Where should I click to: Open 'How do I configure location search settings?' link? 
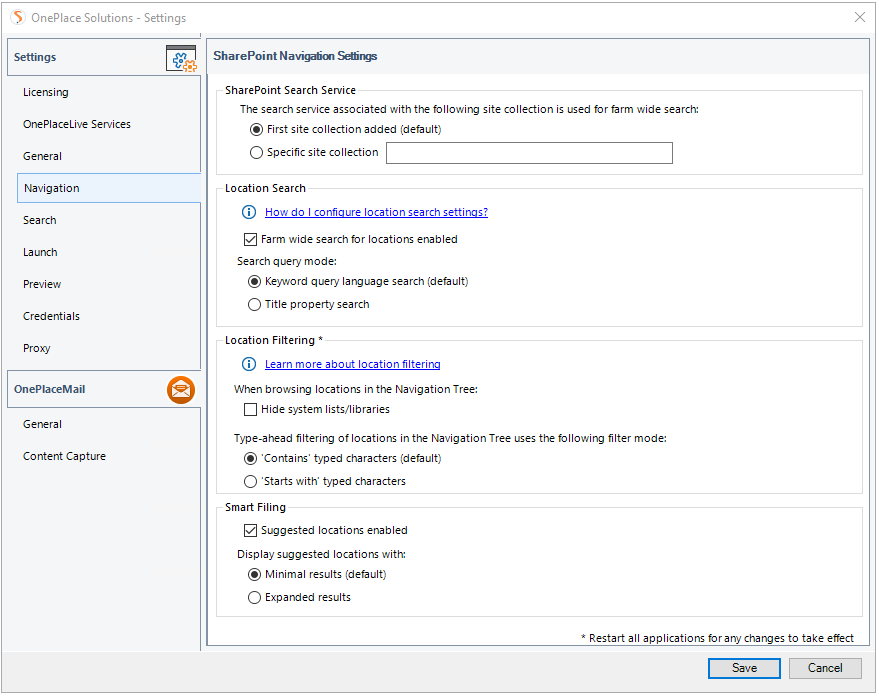376,212
